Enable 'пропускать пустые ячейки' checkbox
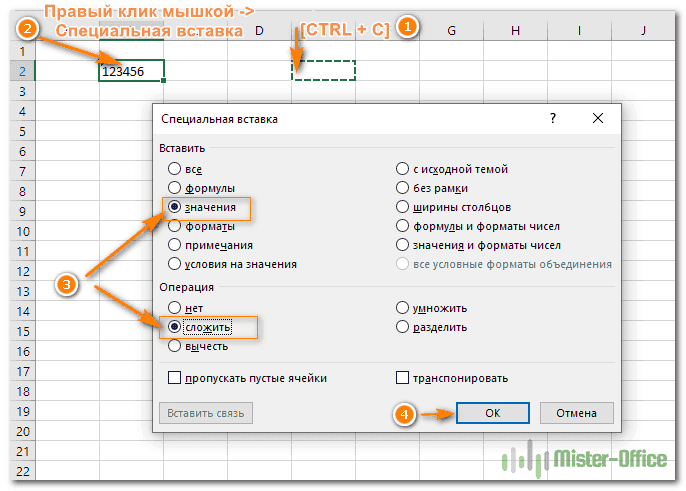The height and width of the screenshot is (491, 686). click(175, 378)
